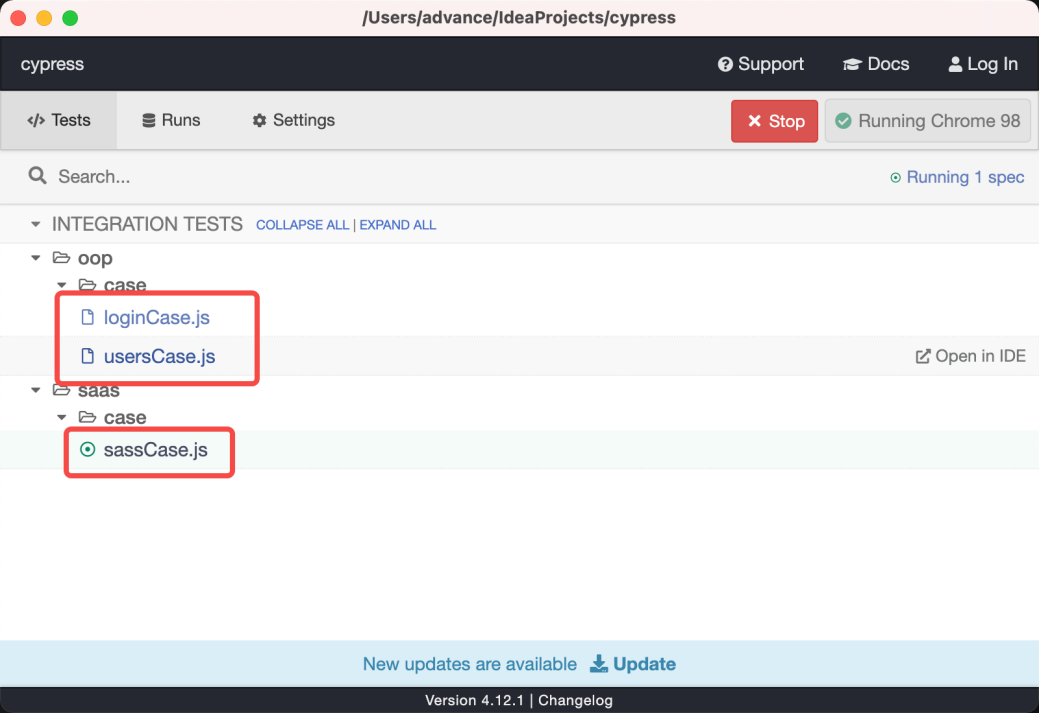This screenshot has width=1039, height=713.
Task: Click the X icon on Stop button
Action: click(x=755, y=121)
